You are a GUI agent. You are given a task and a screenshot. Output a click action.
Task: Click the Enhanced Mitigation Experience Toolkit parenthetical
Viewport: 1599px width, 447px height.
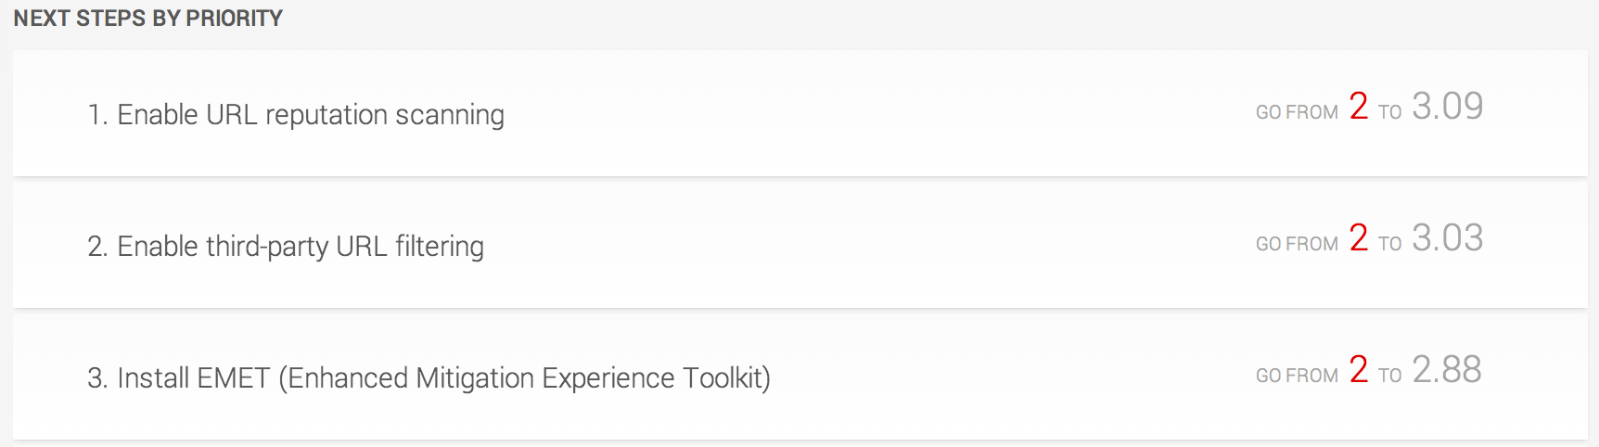point(524,378)
